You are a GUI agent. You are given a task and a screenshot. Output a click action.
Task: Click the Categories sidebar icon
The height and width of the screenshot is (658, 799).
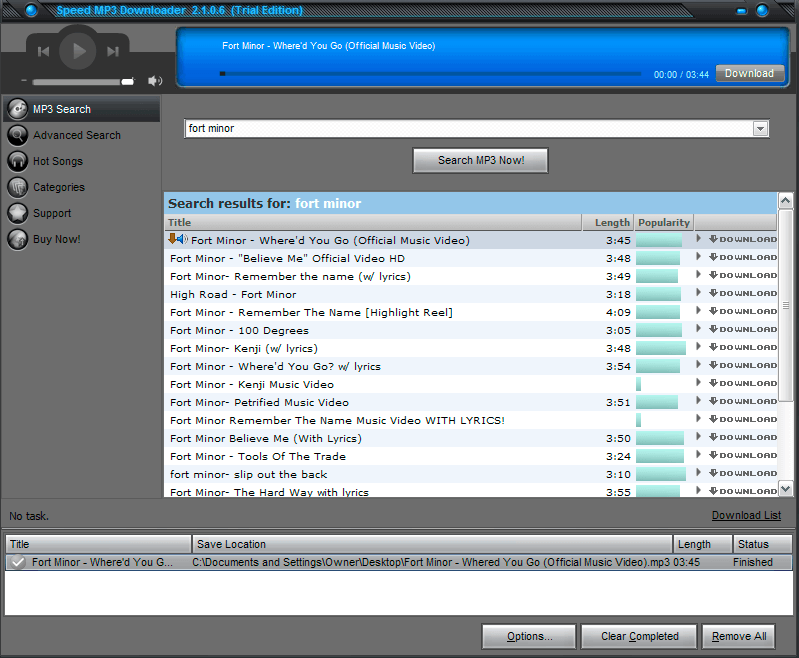pyautogui.click(x=18, y=187)
